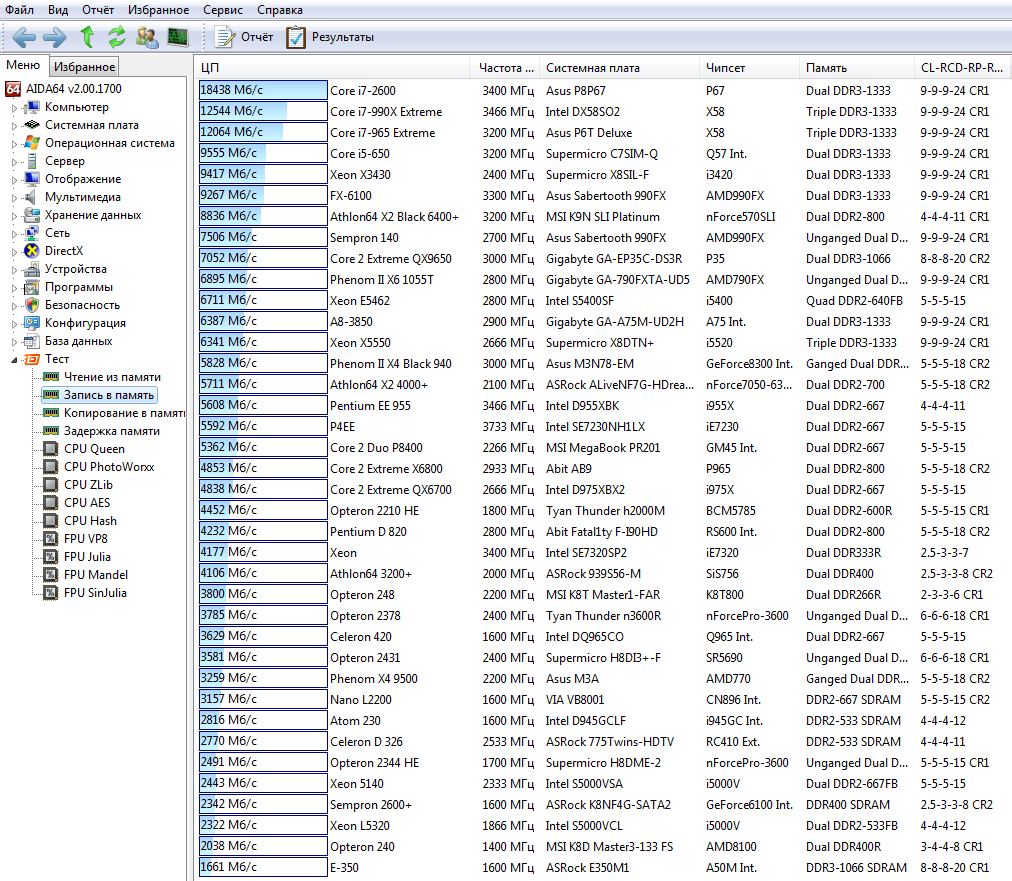
Task: Switch to the Меню tab
Action: [x=23, y=65]
